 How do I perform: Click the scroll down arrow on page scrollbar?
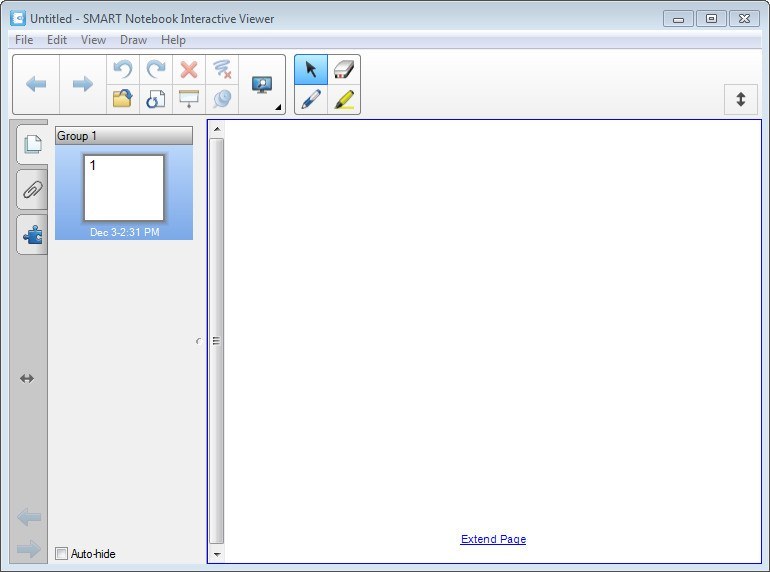click(217, 553)
